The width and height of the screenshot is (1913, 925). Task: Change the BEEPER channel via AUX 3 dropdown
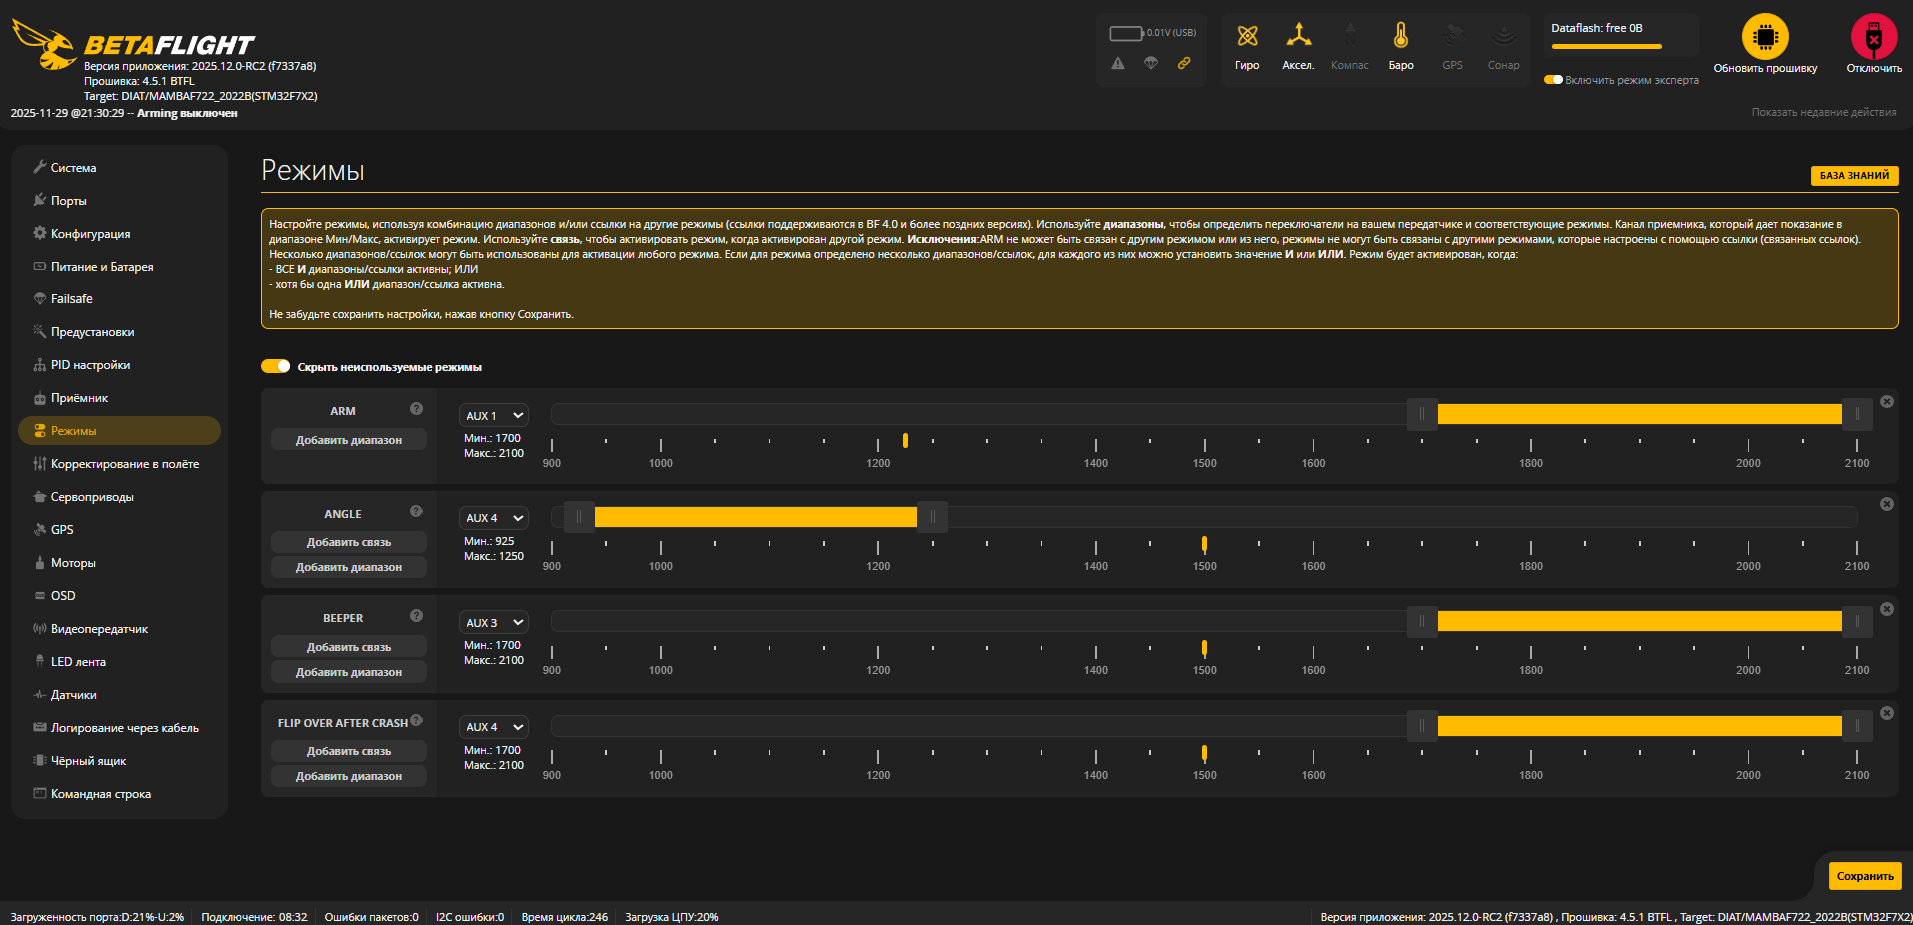pos(493,621)
